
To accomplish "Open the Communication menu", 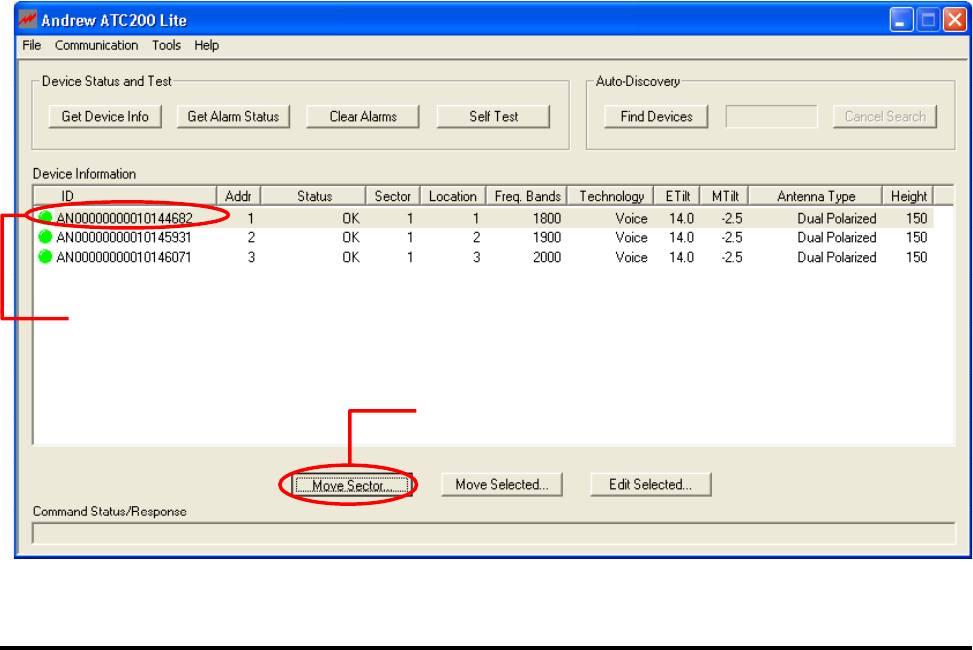I will point(96,45).
